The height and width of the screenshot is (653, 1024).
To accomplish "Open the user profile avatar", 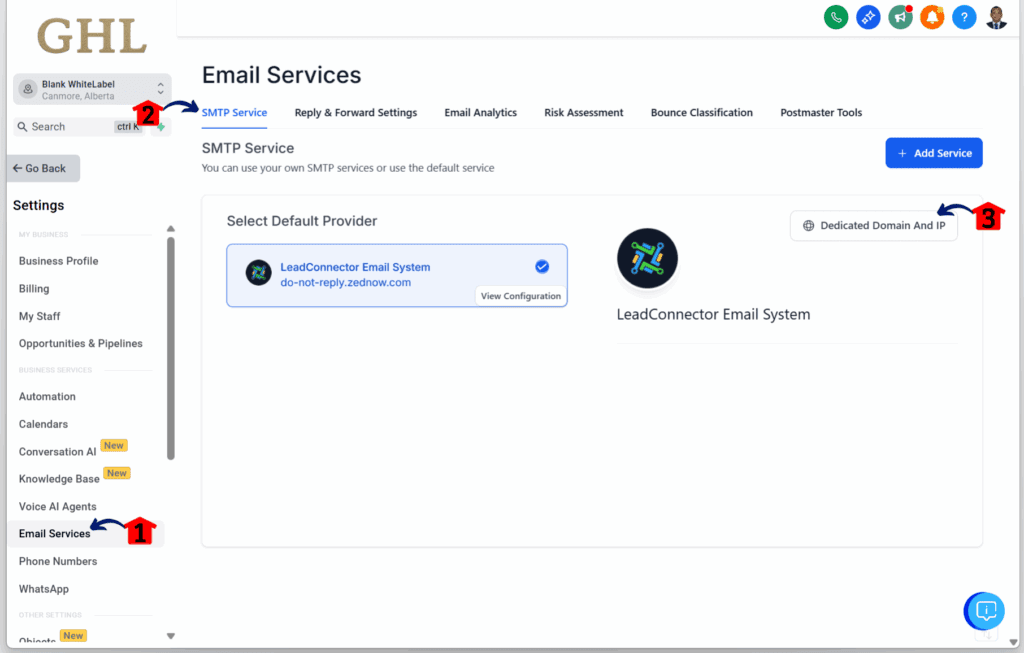I will tap(996, 18).
